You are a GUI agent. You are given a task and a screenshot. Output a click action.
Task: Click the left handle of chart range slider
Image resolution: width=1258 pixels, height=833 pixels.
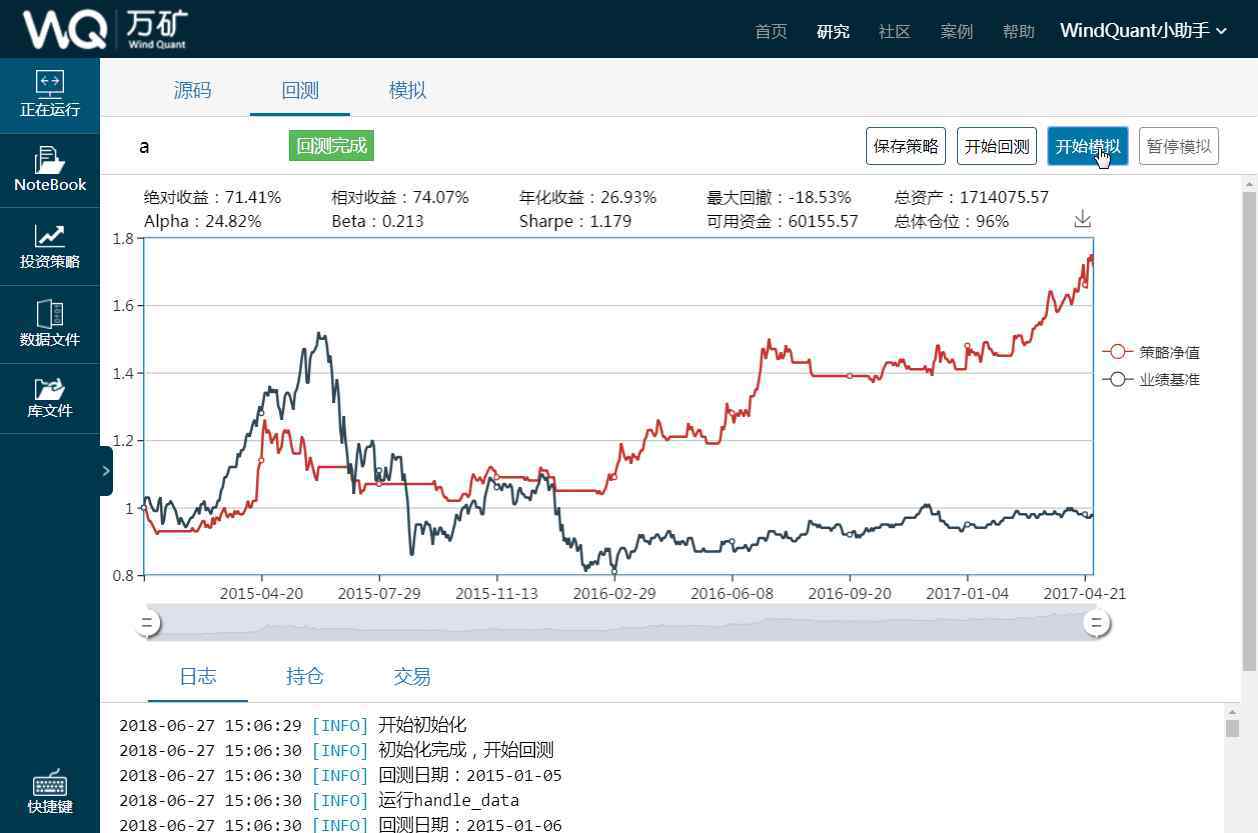pos(147,624)
